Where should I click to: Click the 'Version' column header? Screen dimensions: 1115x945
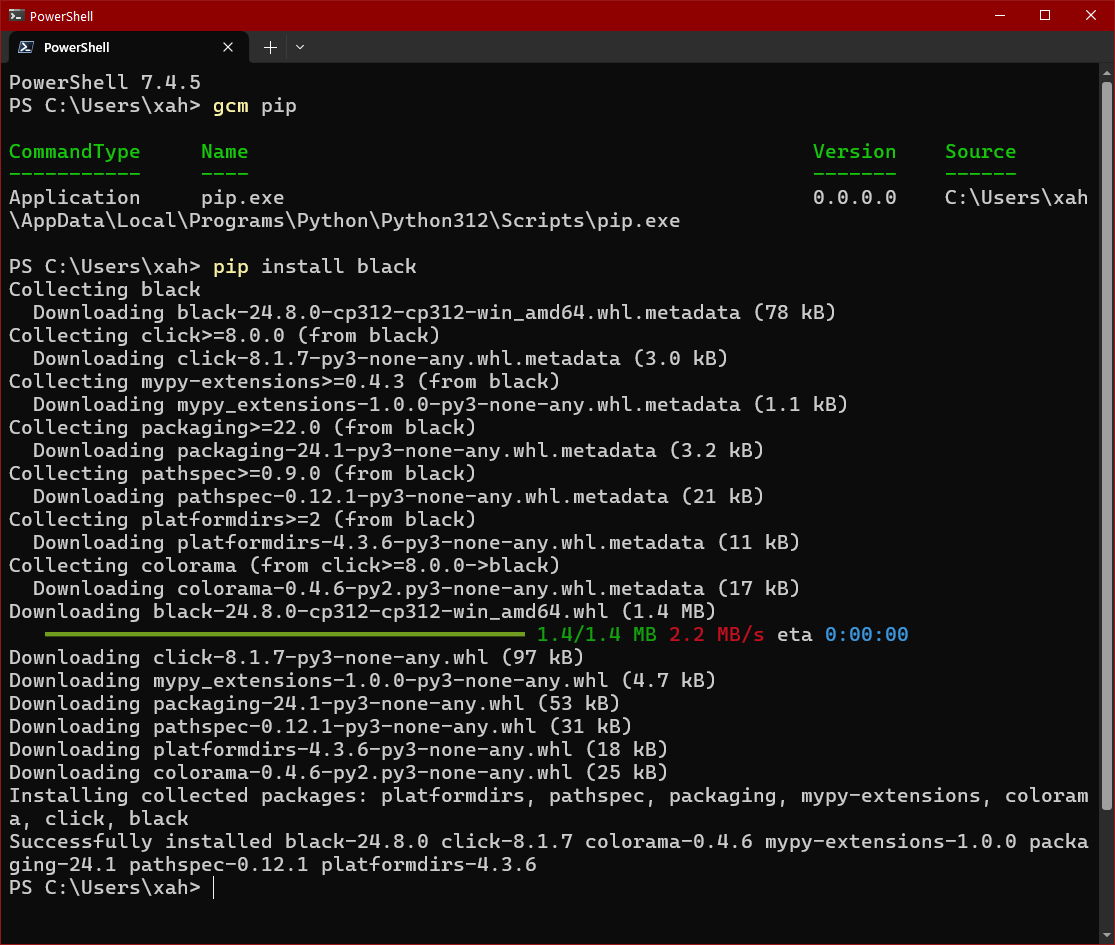[854, 151]
